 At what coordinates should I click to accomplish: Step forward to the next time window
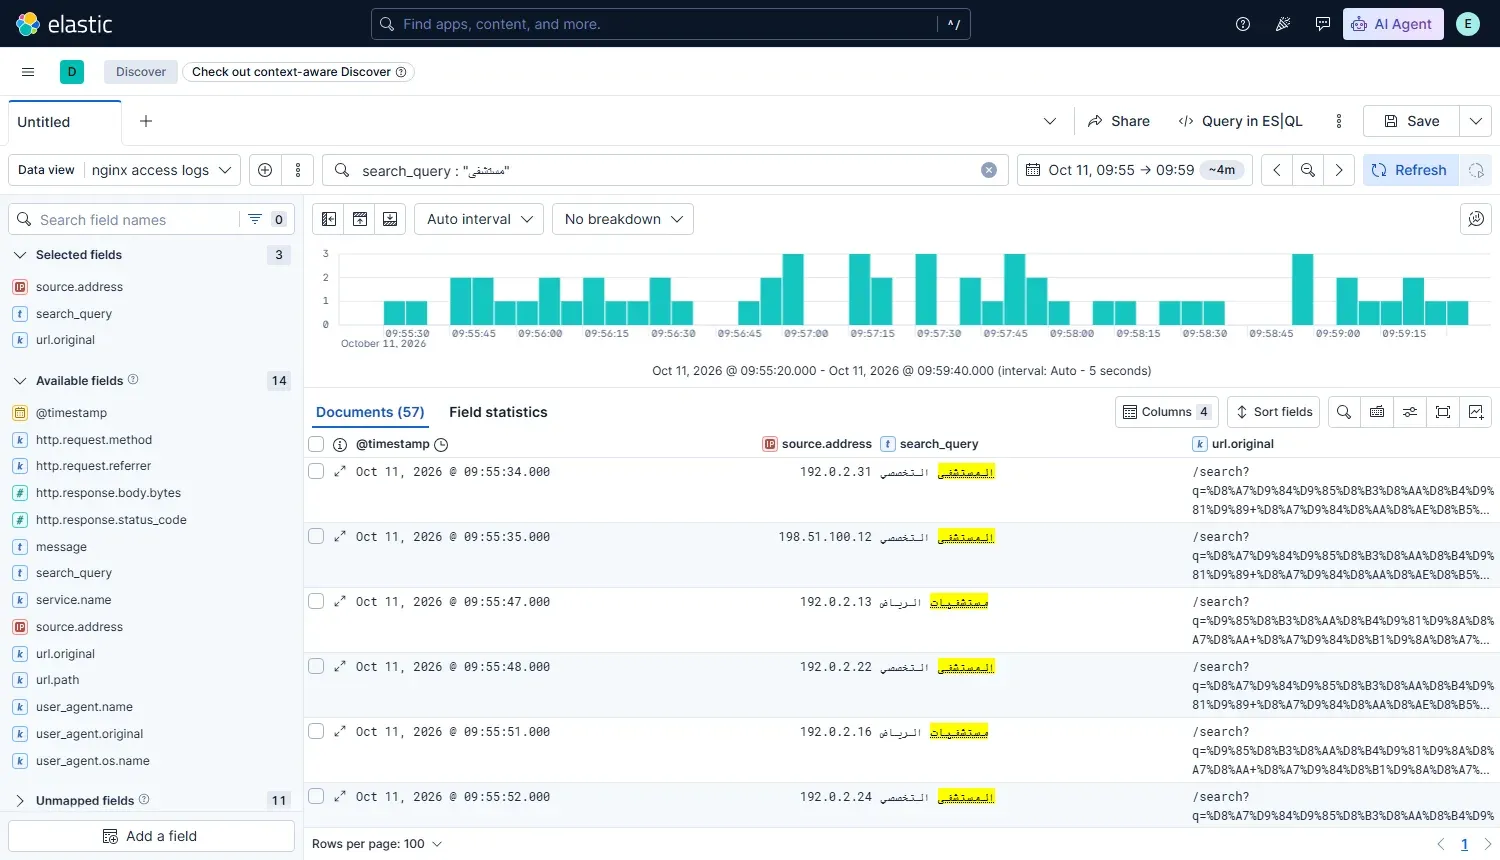1339,170
